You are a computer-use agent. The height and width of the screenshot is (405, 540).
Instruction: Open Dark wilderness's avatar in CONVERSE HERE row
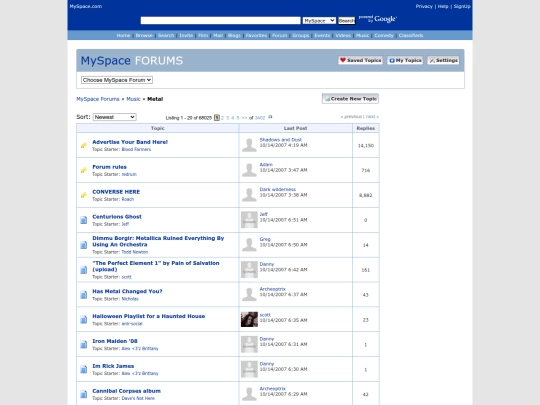point(249,195)
